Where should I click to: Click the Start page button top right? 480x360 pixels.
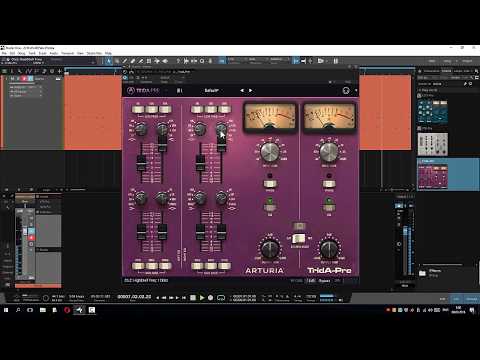[432, 61]
